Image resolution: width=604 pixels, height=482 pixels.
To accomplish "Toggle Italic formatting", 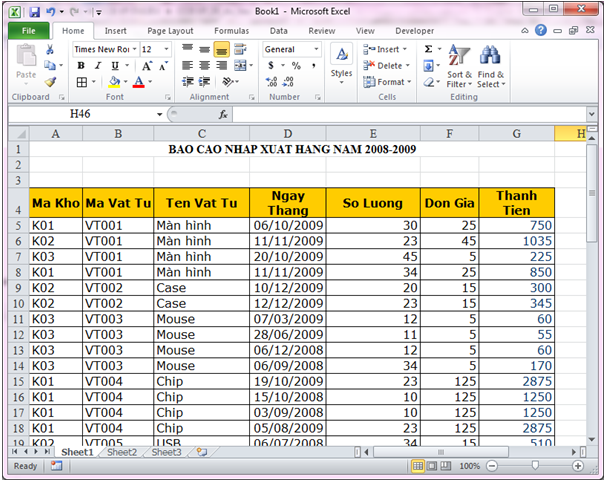I will (x=98, y=66).
